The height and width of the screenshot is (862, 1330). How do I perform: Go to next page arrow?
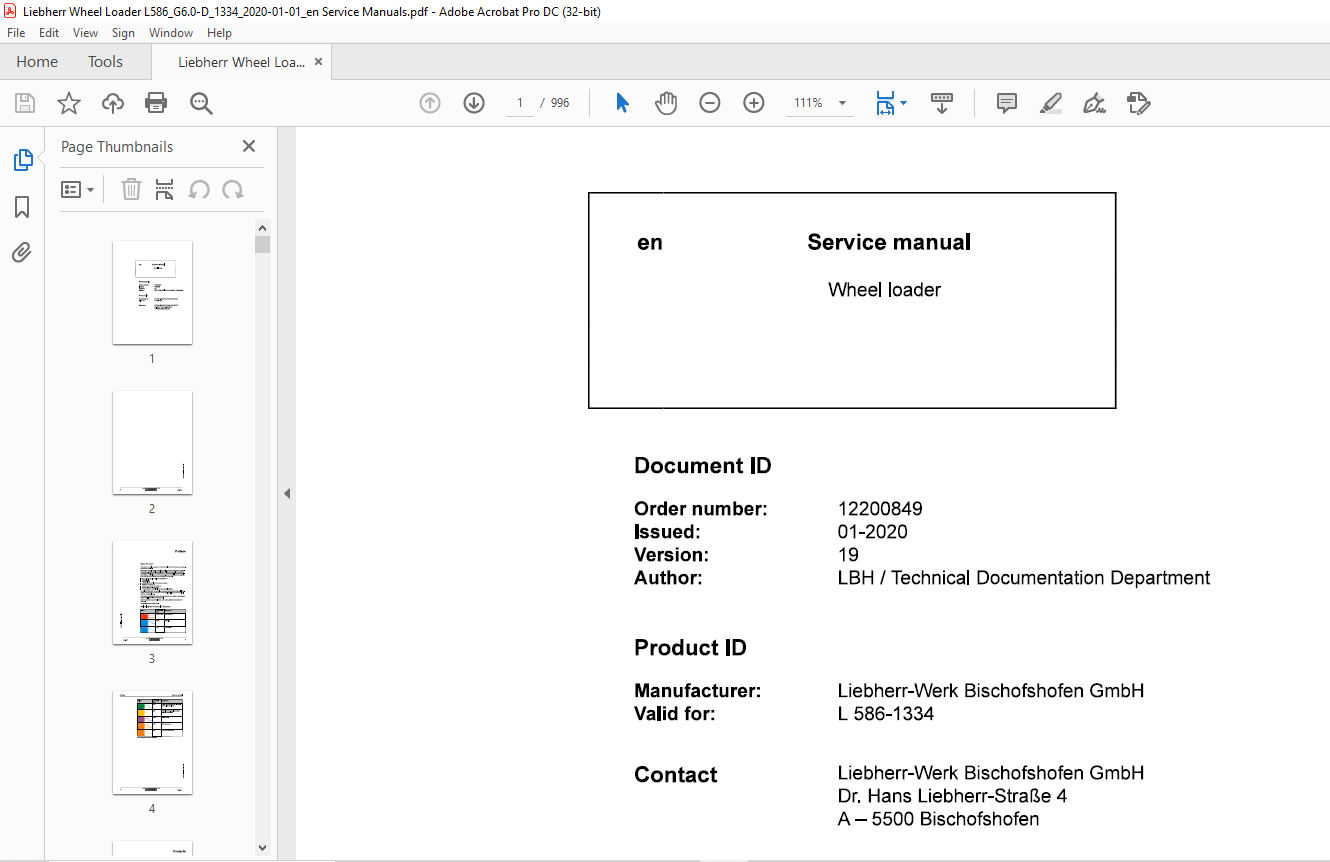coord(474,103)
